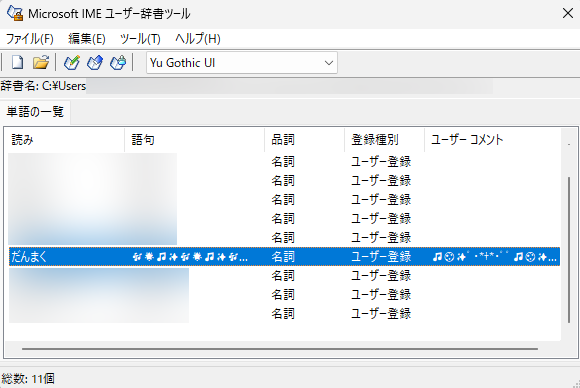Image resolution: width=580 pixels, height=388 pixels.
Task: Open the Yu Gothic UI font dropdown
Action: click(x=242, y=63)
